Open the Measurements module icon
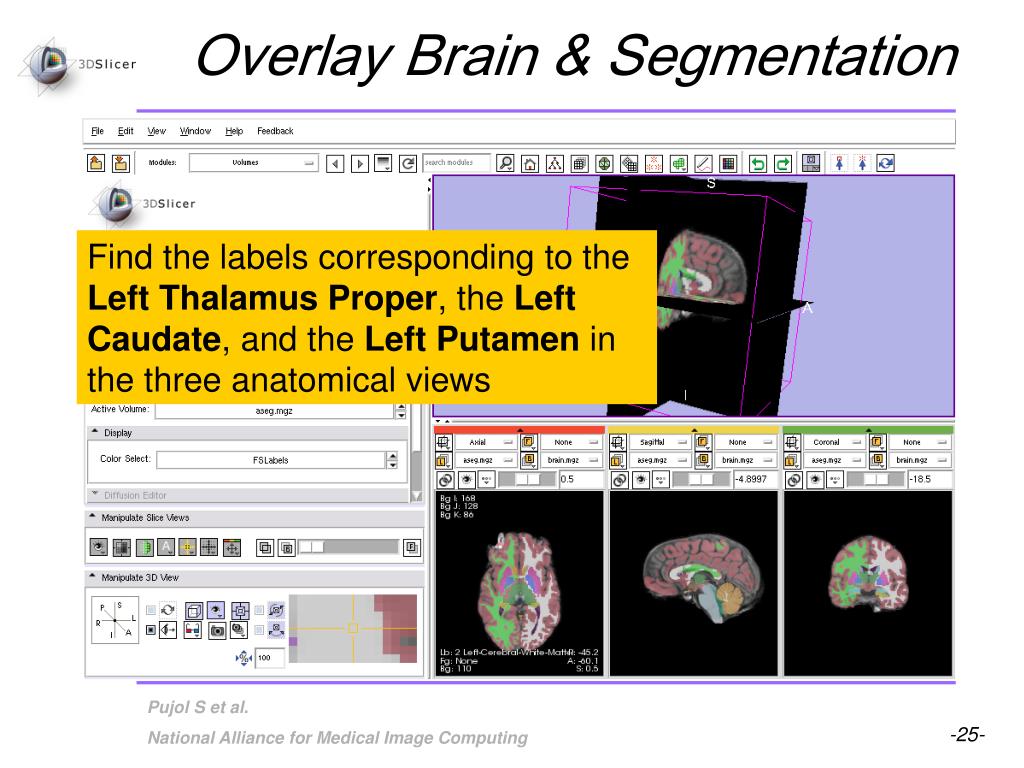Viewport: 1024px width, 768px height. [703, 163]
